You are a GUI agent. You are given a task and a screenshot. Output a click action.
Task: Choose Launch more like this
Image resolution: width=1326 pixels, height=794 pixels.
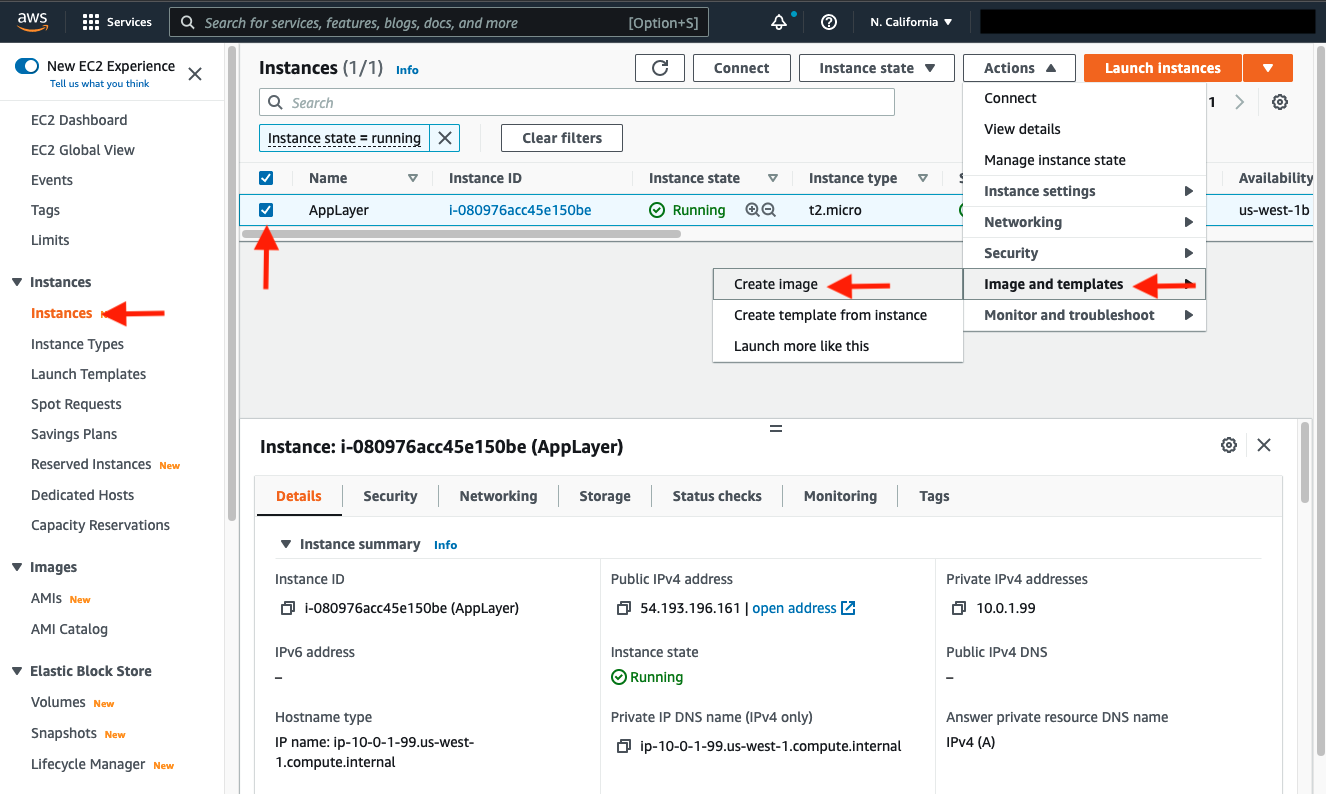[x=802, y=346]
